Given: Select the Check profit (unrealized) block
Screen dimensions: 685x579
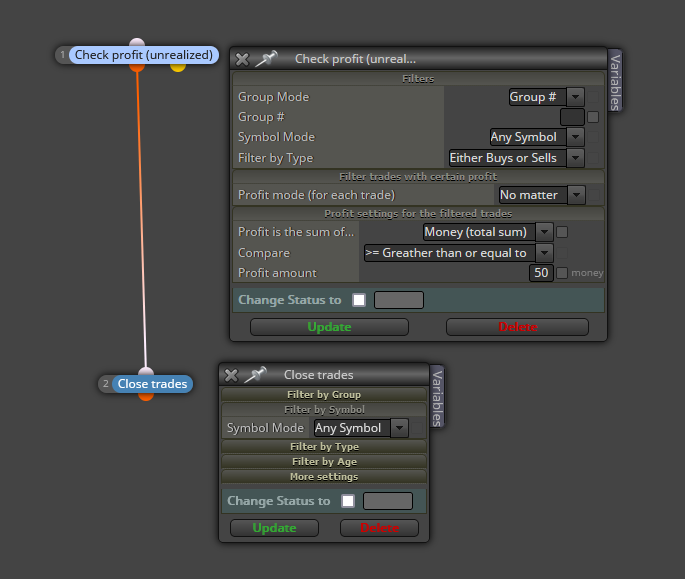Looking at the screenshot, I should (144, 55).
